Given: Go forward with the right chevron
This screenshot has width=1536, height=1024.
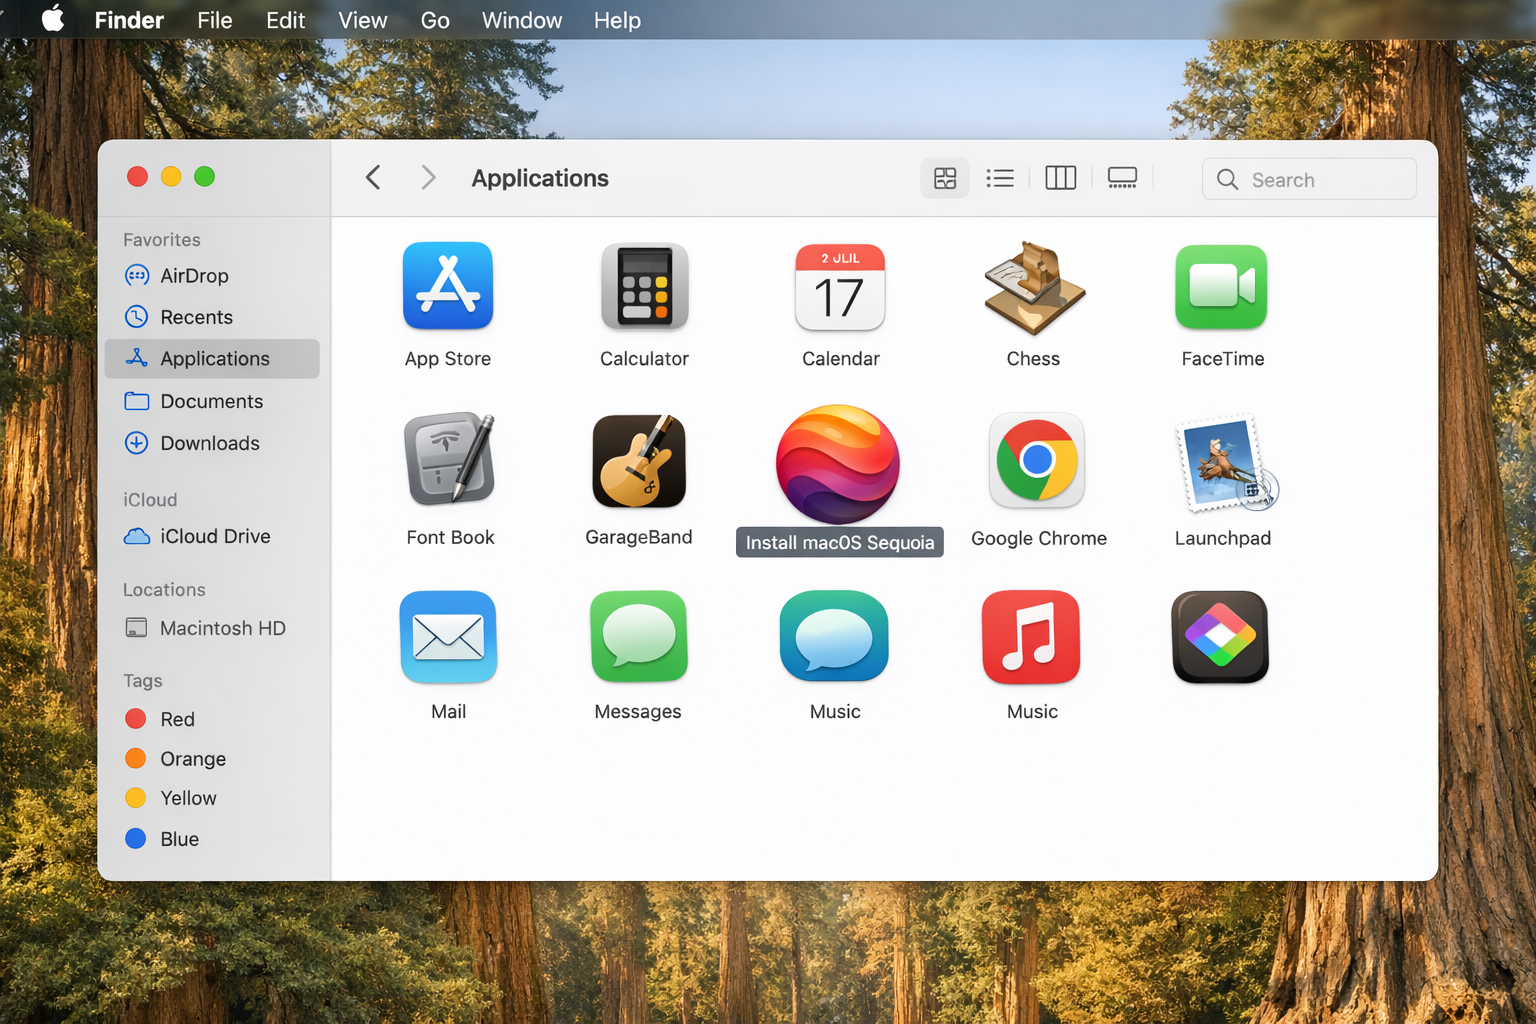Looking at the screenshot, I should coord(428,178).
